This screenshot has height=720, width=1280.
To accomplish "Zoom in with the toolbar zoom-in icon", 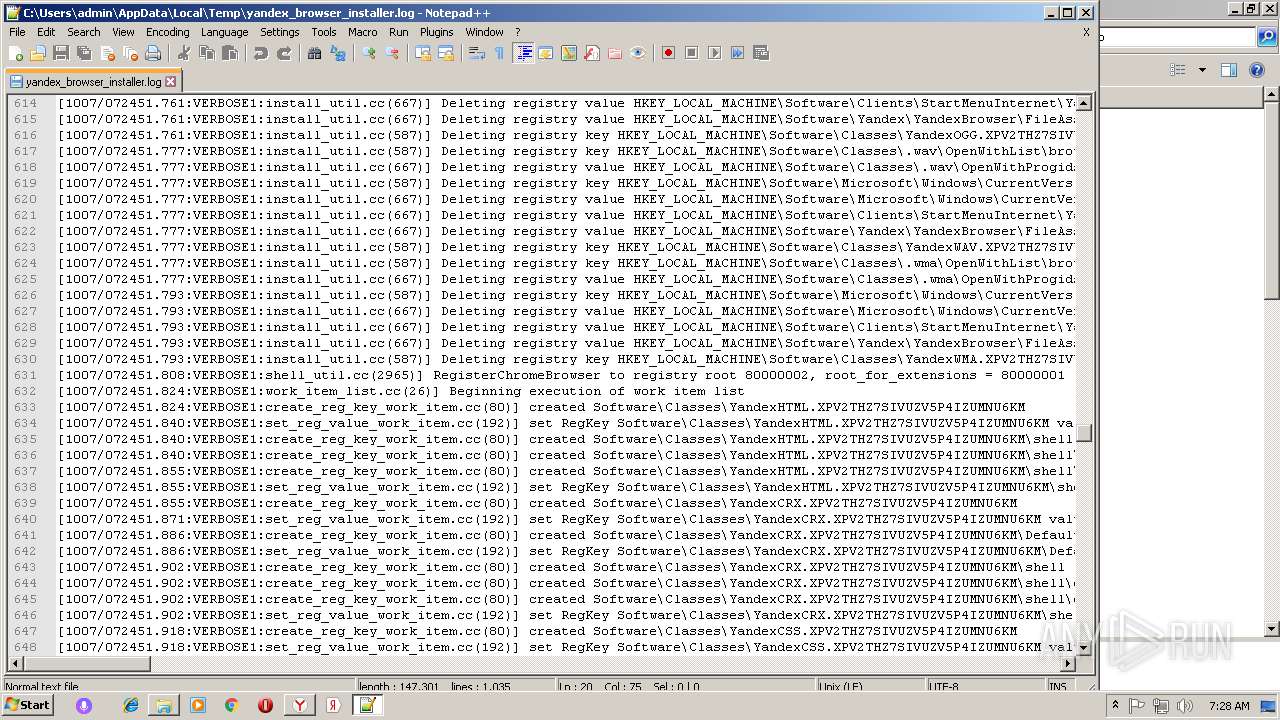I will 368,53.
